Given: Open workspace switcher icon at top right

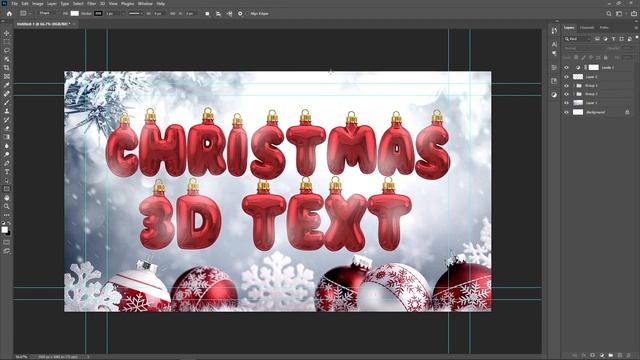Looking at the screenshot, I should click(620, 13).
